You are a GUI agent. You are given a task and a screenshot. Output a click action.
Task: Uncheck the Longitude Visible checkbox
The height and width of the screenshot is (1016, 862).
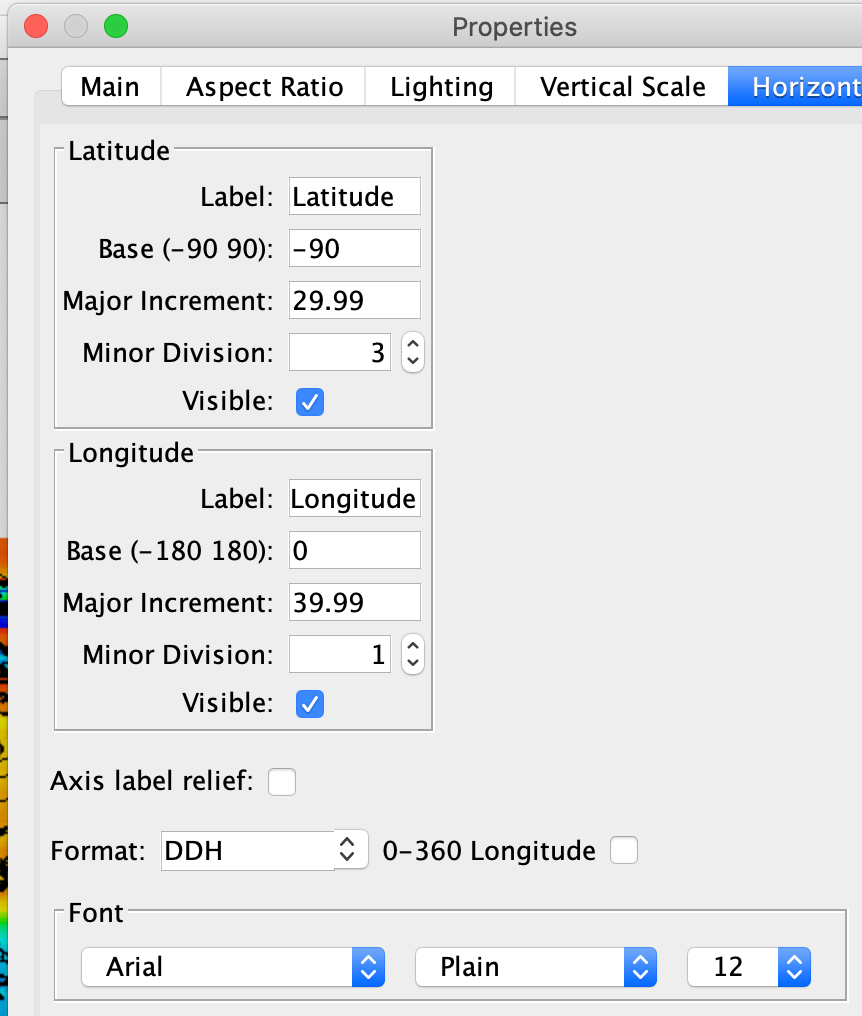coord(310,704)
